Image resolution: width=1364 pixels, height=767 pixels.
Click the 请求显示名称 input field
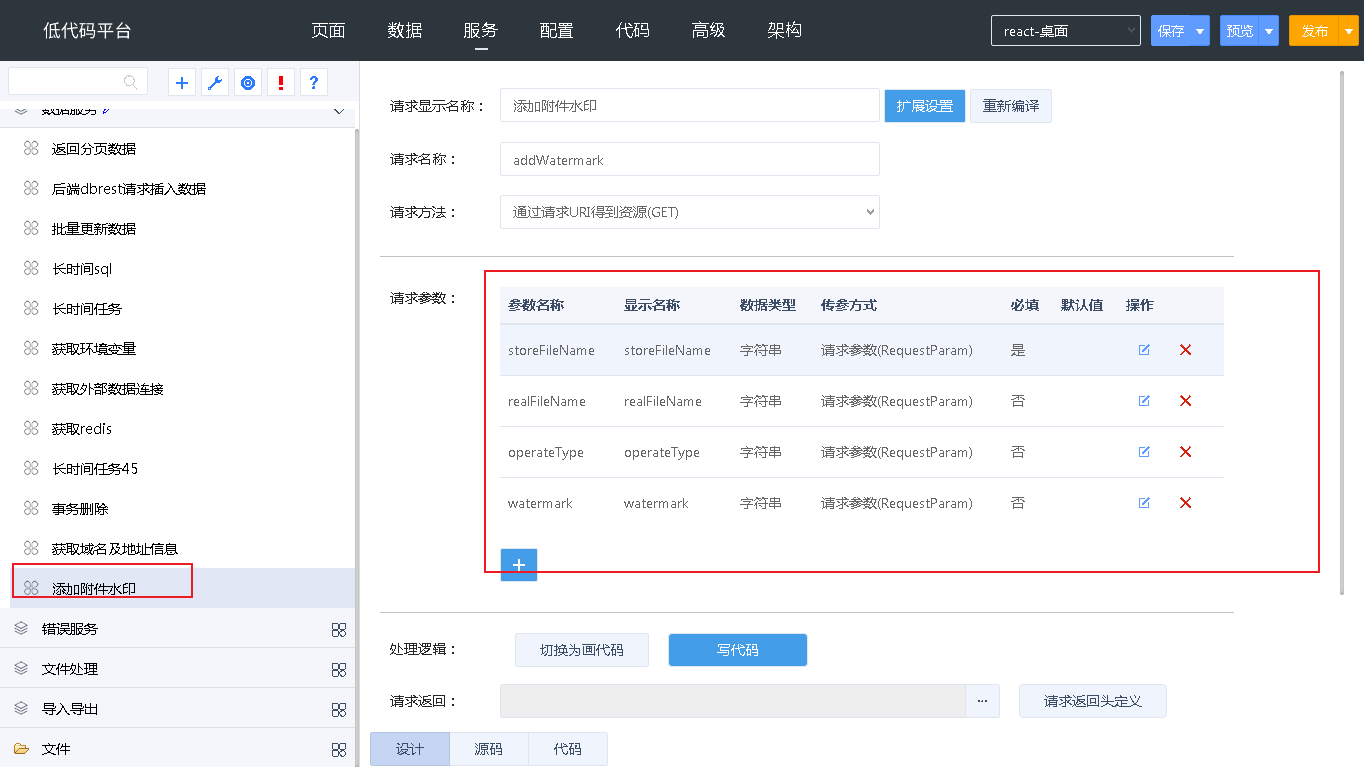690,105
